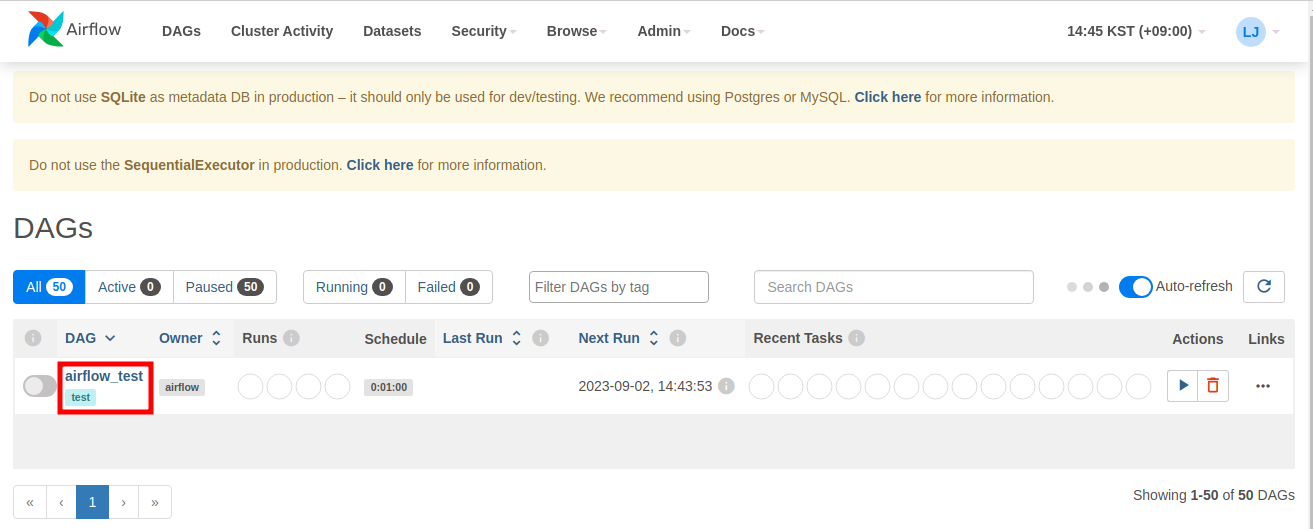Select page 1 in the pagination
This screenshot has height=529, width=1313.
point(92,502)
